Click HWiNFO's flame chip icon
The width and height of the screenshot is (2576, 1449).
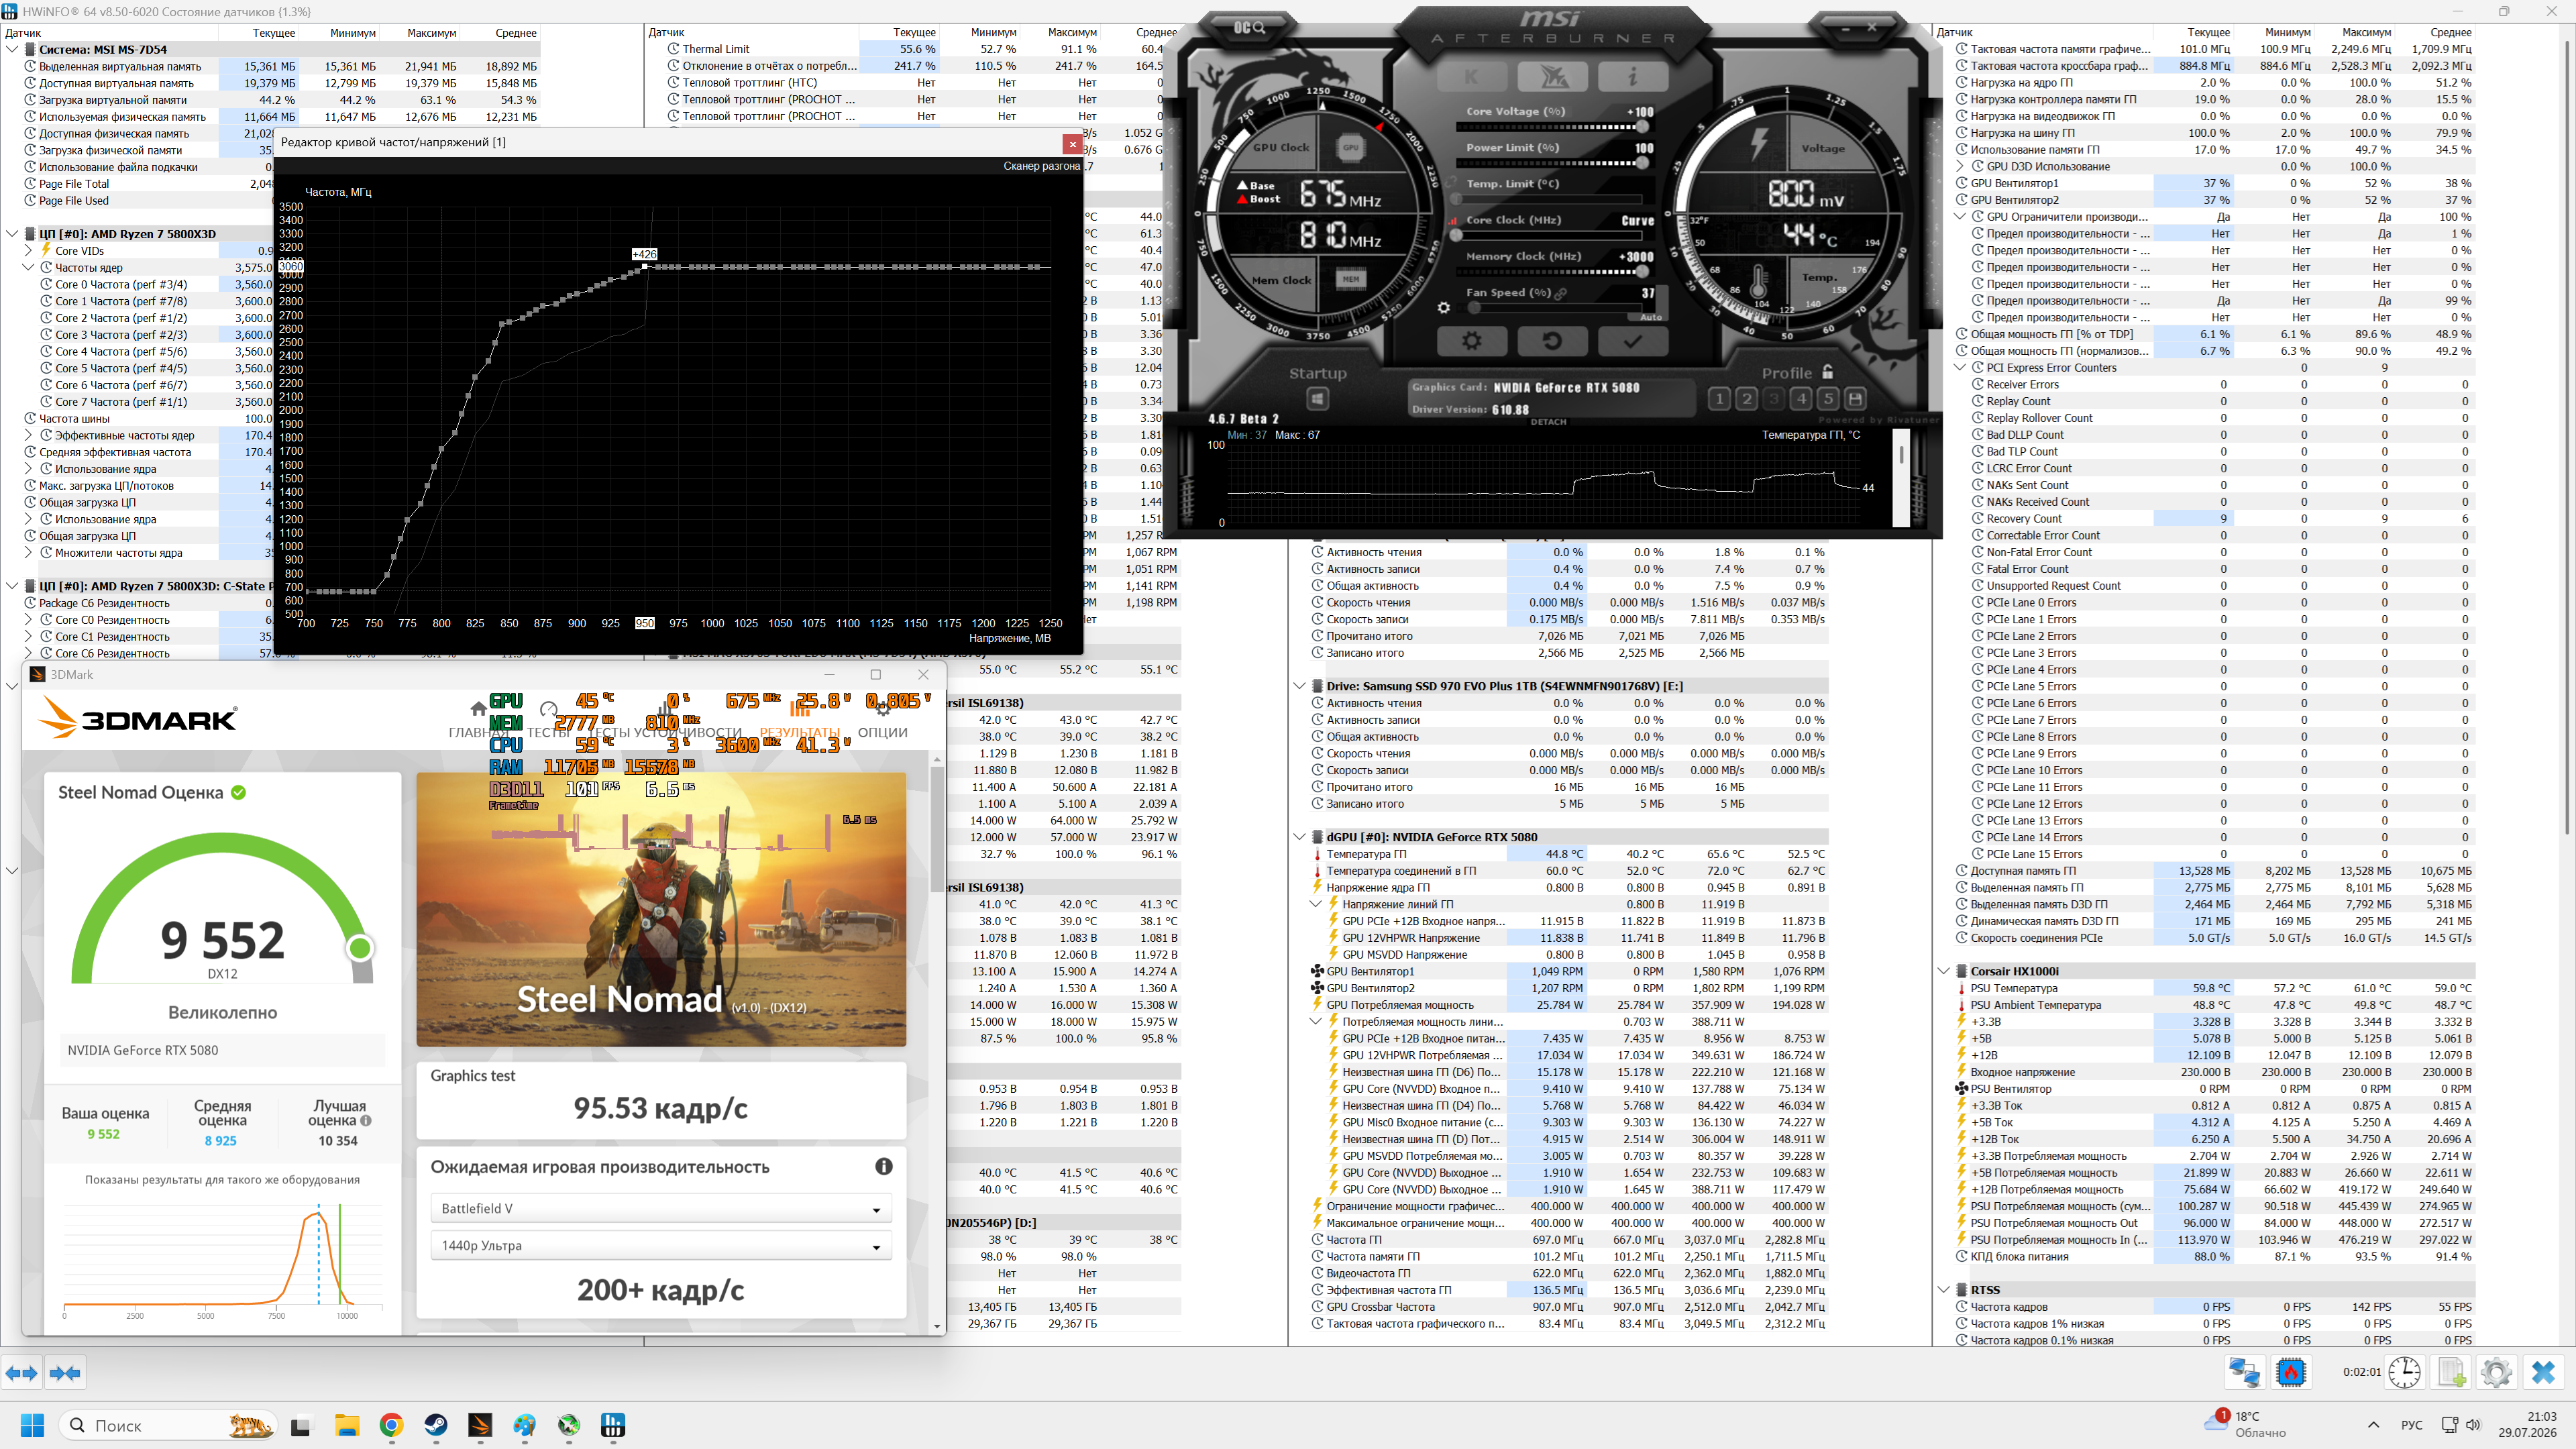(2290, 1372)
